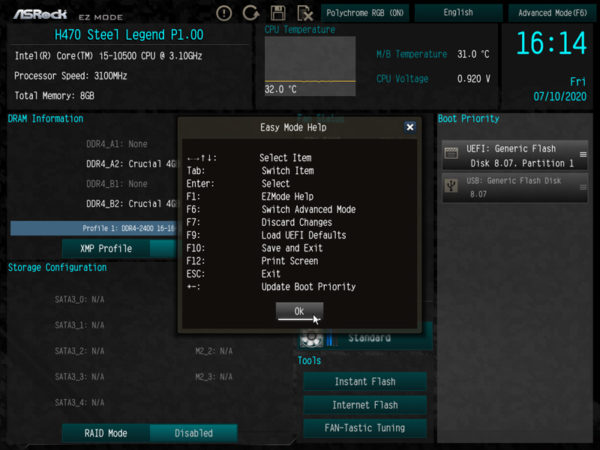Click the USB symbol icon in boot priority
Screen dimensions: 600x450
[452, 186]
